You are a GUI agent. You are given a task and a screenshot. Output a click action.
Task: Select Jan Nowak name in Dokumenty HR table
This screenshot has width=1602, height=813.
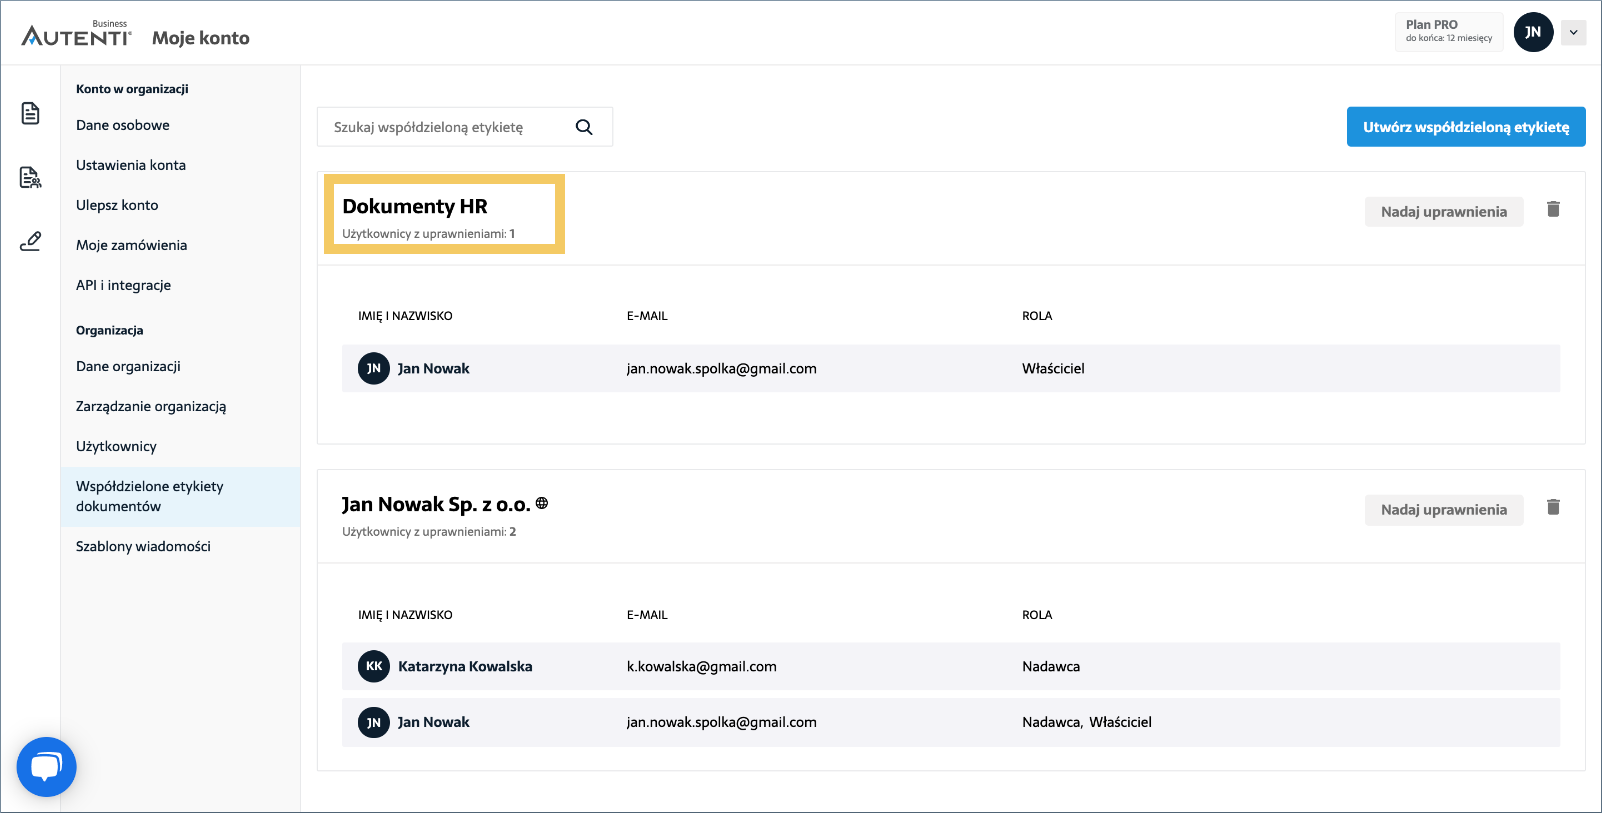click(x=433, y=368)
